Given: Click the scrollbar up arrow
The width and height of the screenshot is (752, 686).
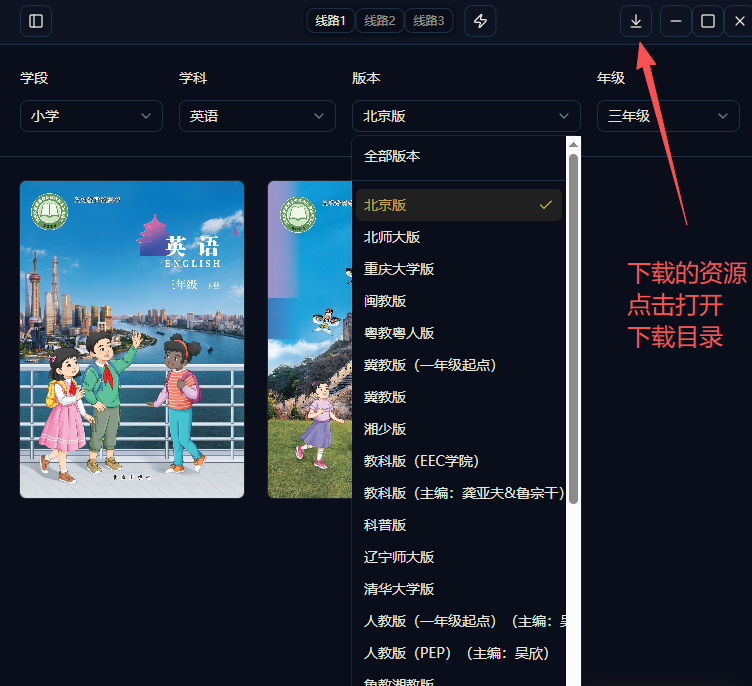Looking at the screenshot, I should (x=573, y=144).
